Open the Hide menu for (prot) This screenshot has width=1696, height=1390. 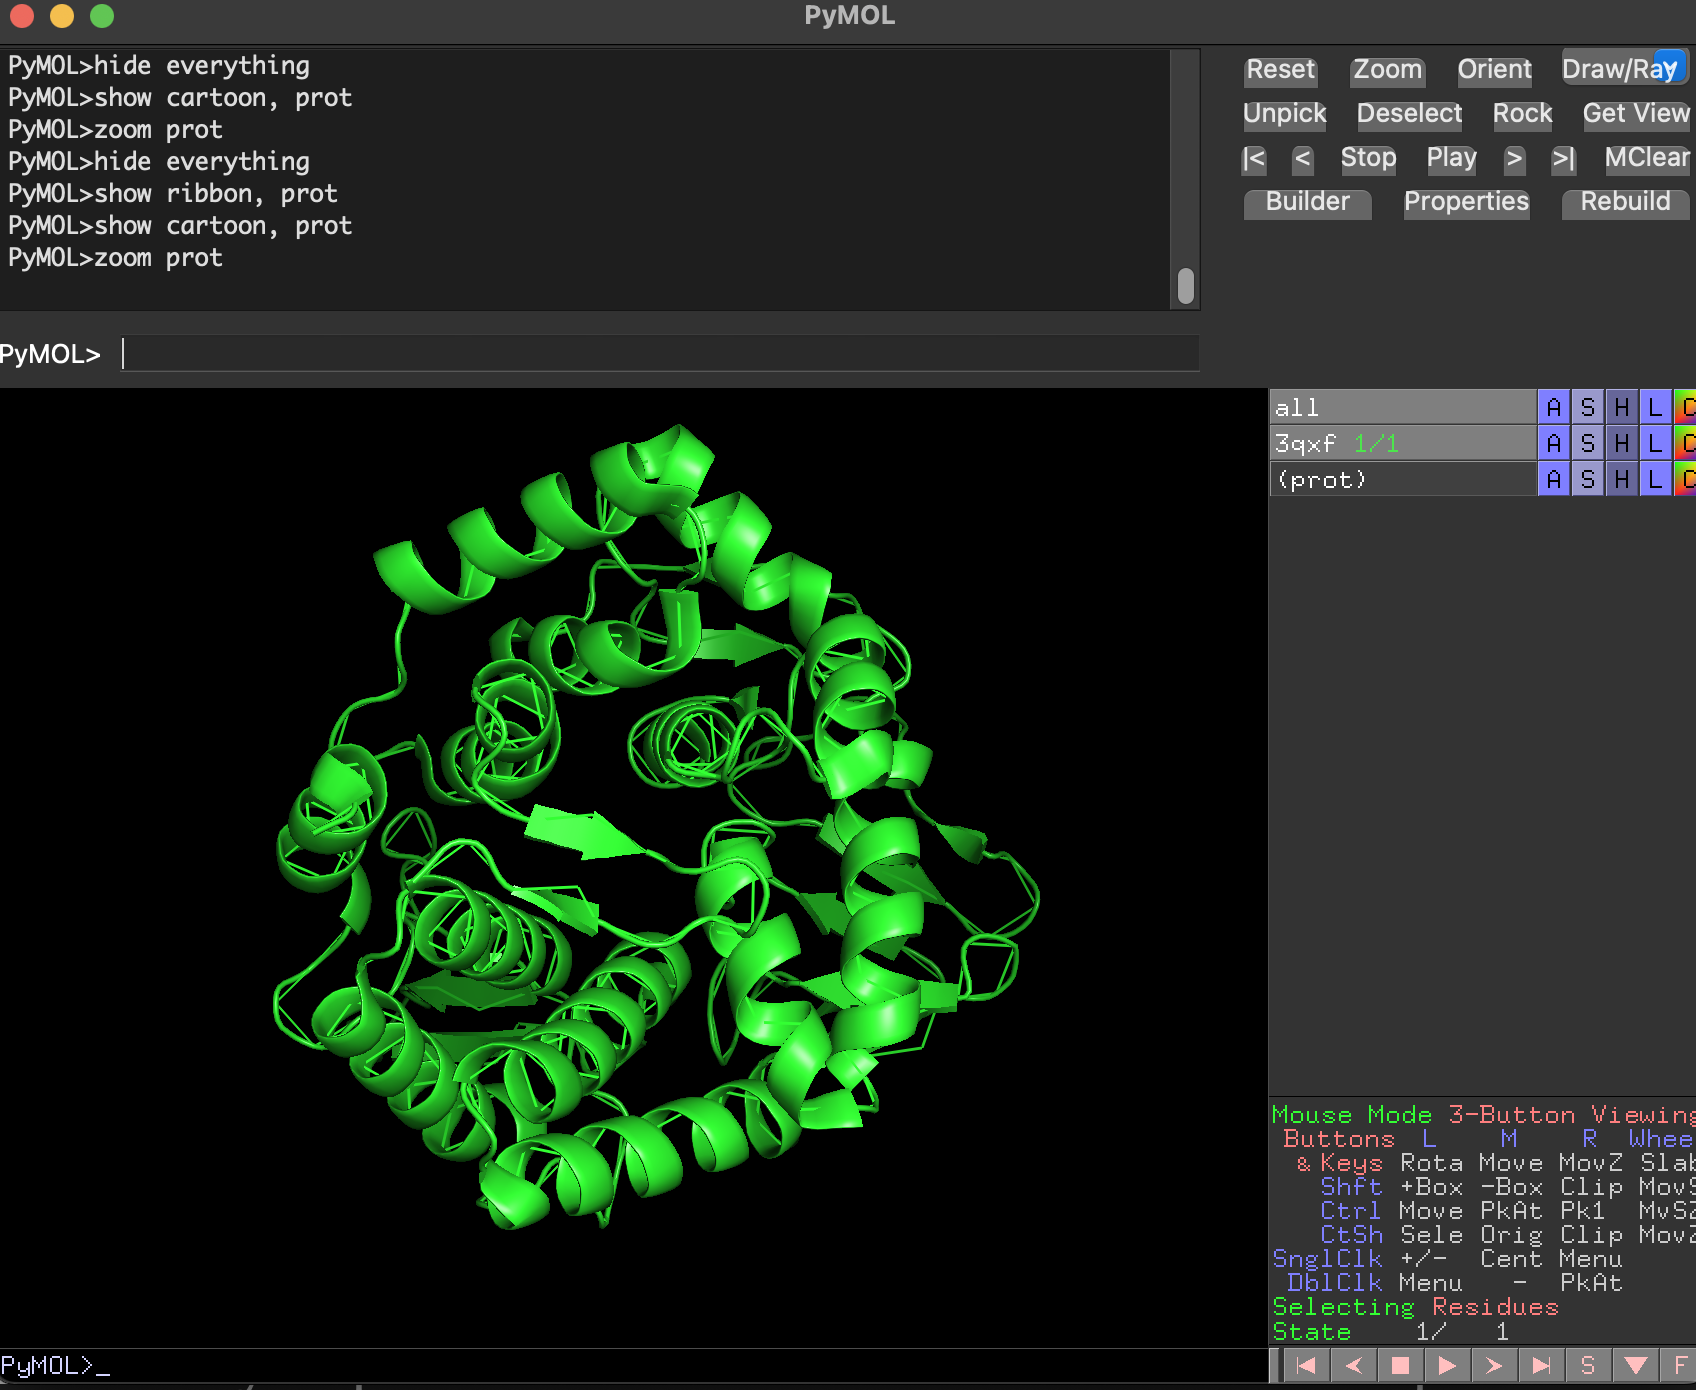1622,479
